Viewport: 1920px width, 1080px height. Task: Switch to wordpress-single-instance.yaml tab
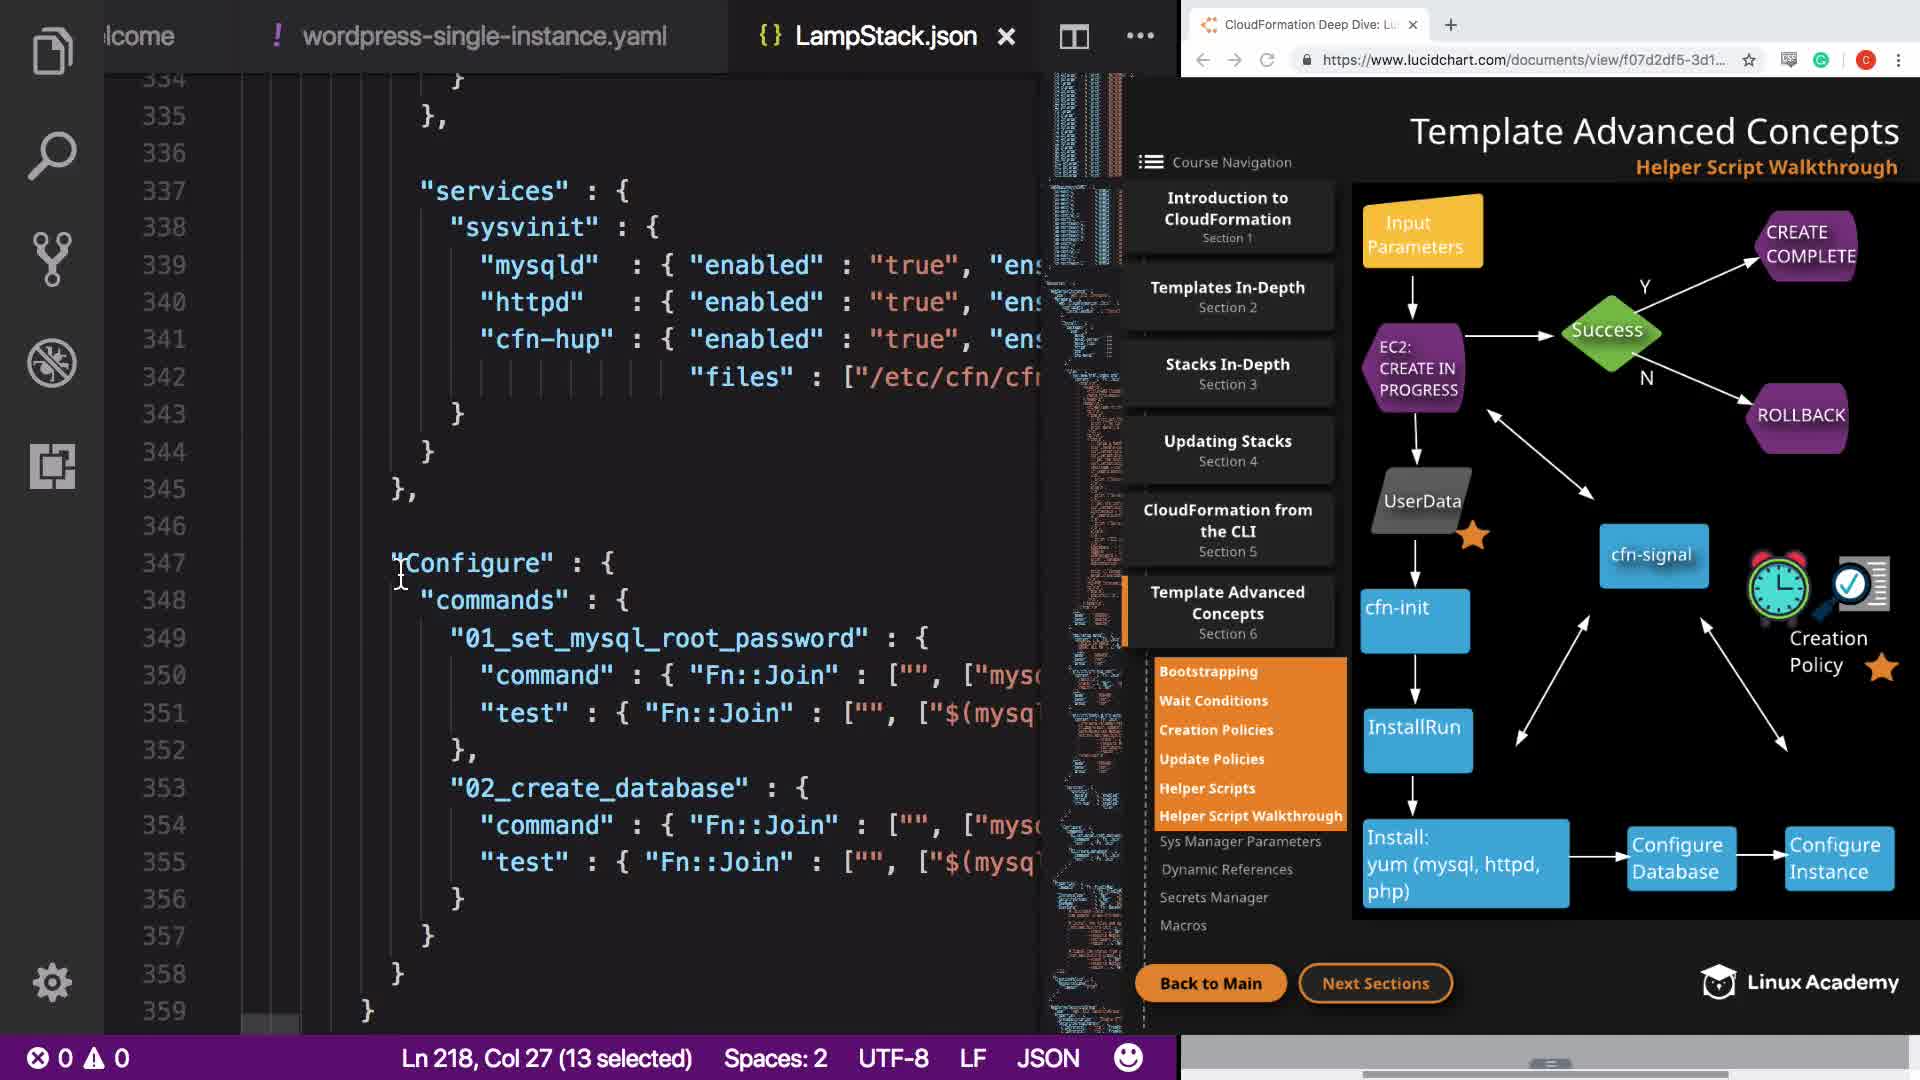click(484, 37)
